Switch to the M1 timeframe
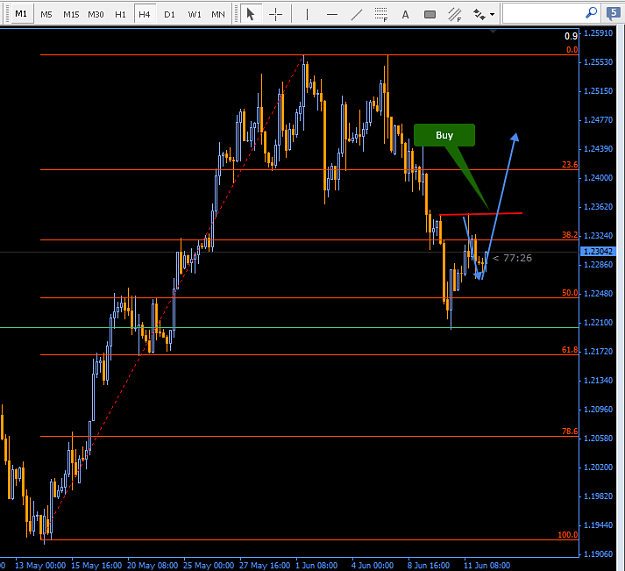This screenshot has width=625, height=571. (21, 14)
